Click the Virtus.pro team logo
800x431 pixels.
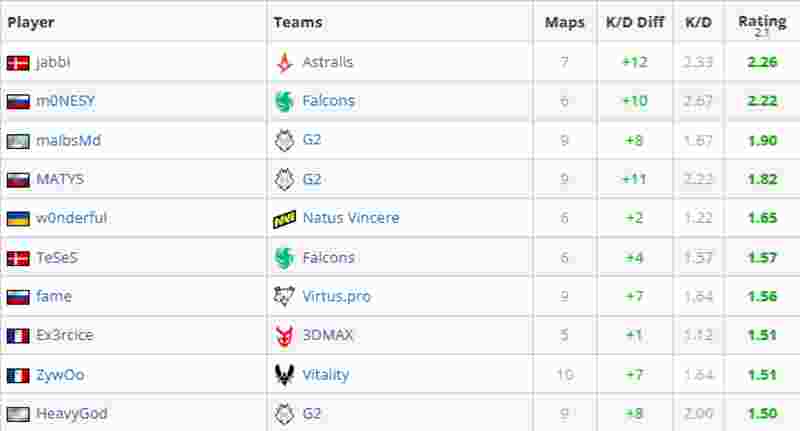tap(285, 296)
